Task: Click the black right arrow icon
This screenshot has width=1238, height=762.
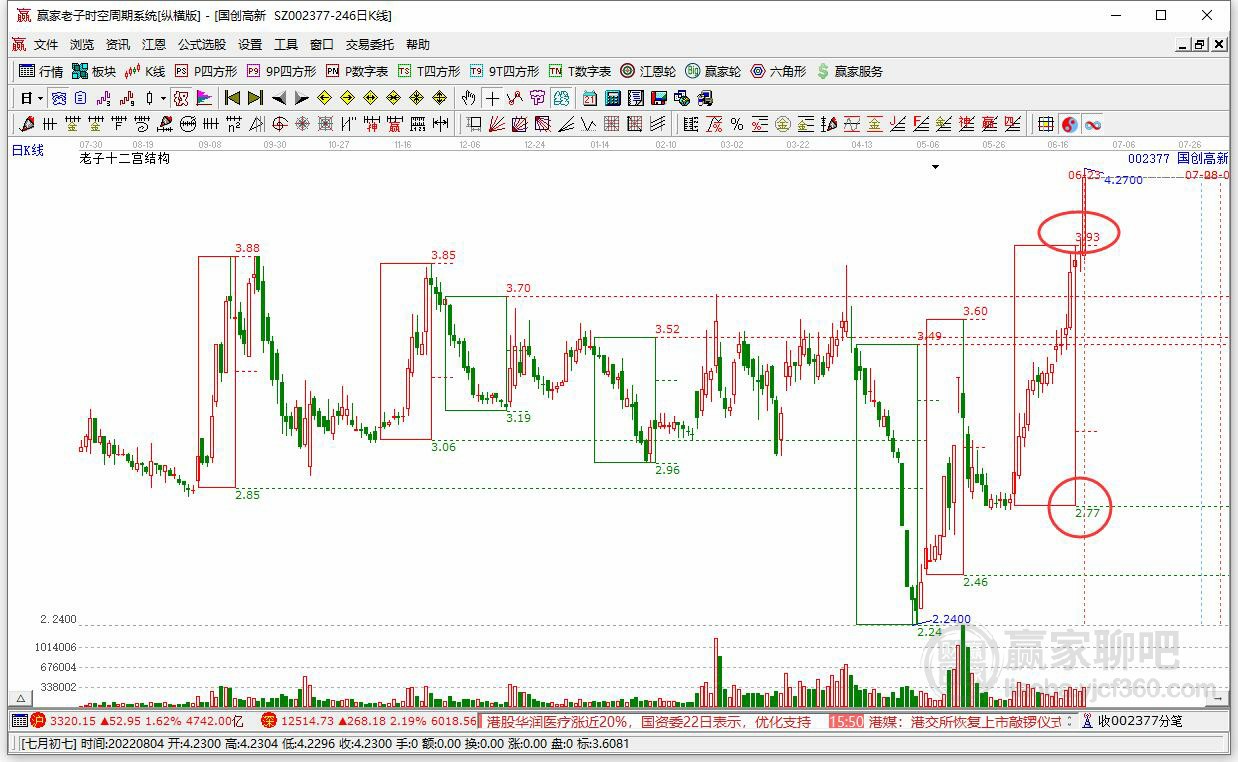Action: click(301, 98)
